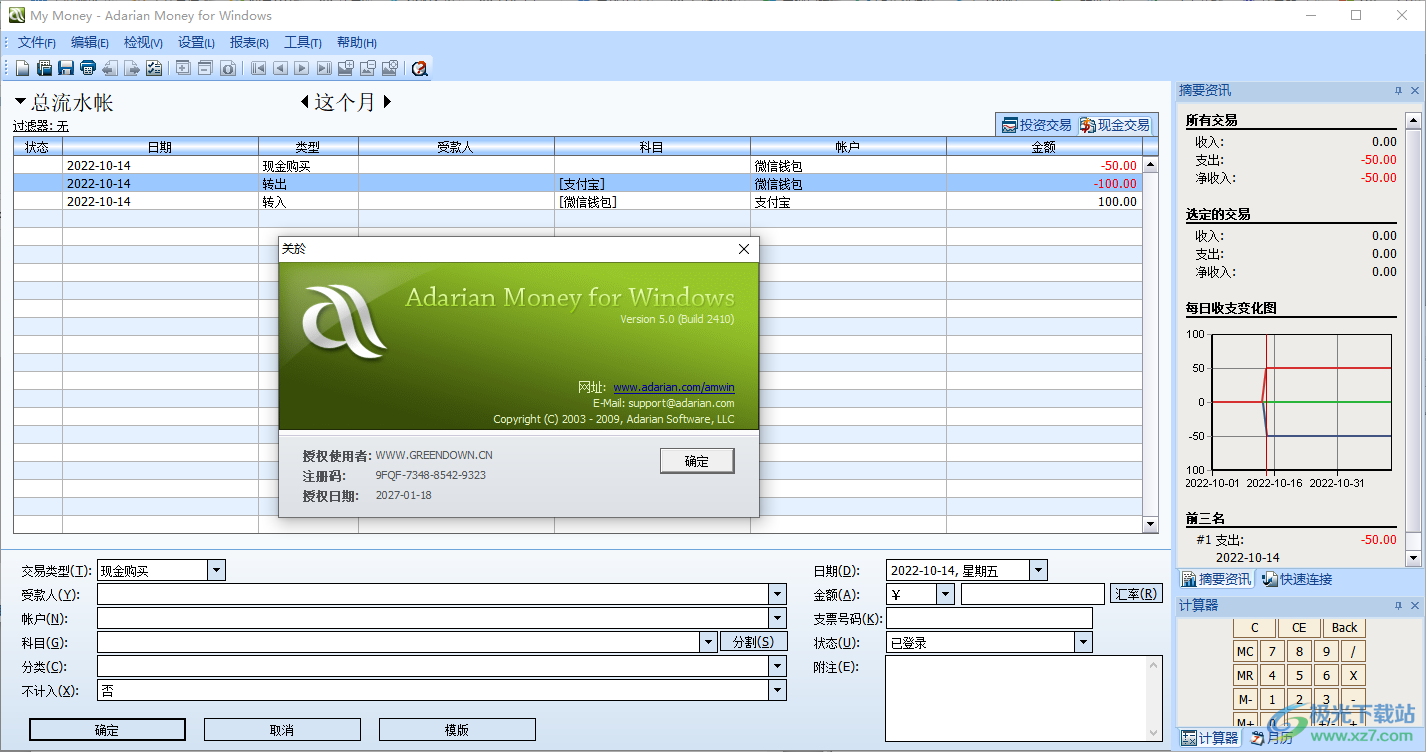Click the 确定 button in About dialog
The image size is (1426, 752).
(x=696, y=460)
